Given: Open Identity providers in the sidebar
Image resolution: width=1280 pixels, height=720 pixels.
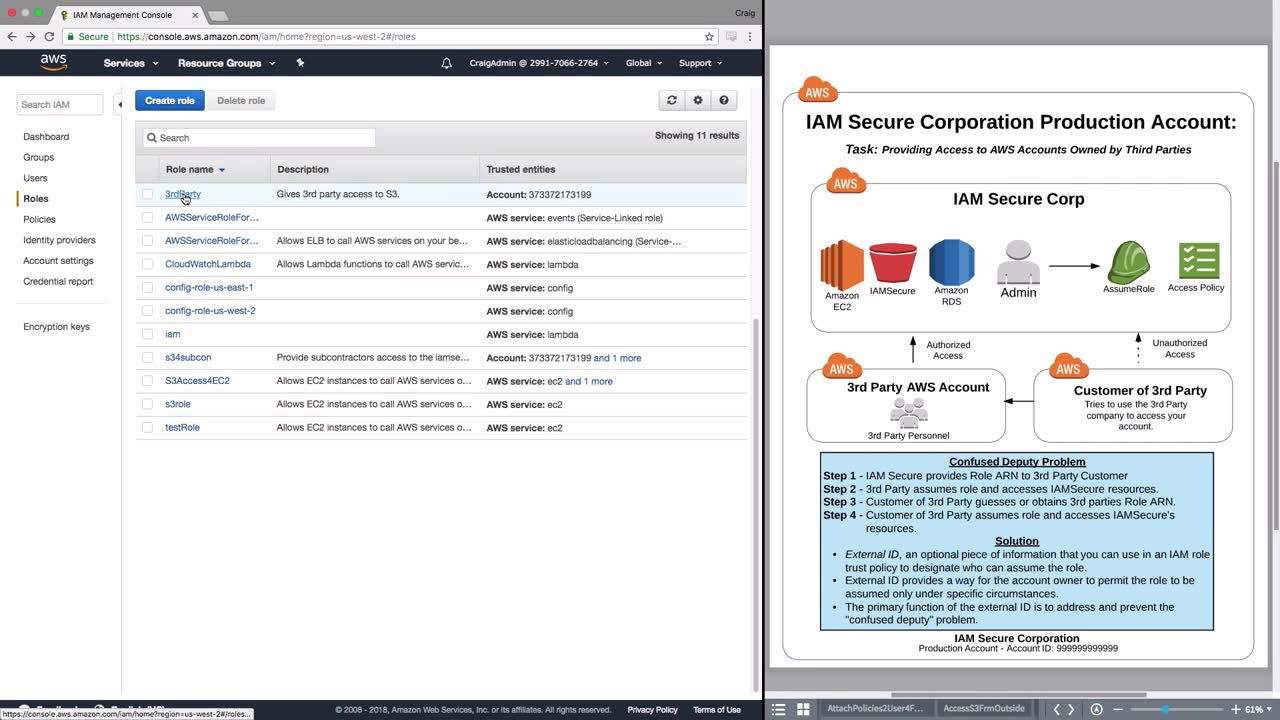Looking at the screenshot, I should click(x=59, y=240).
